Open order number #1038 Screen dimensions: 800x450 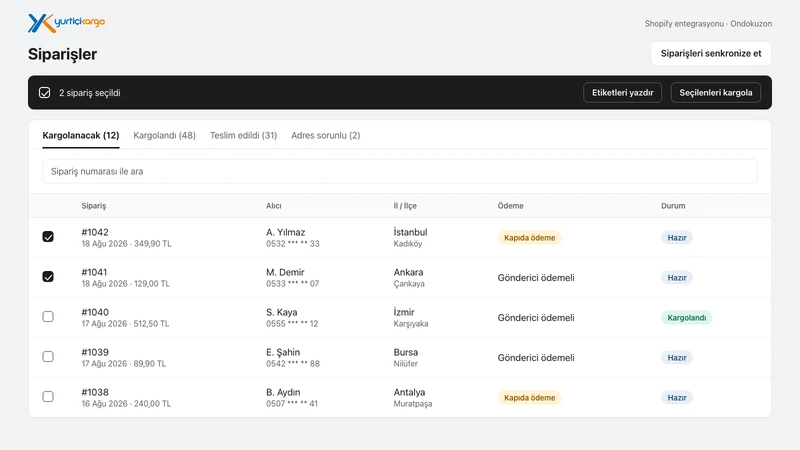95,392
